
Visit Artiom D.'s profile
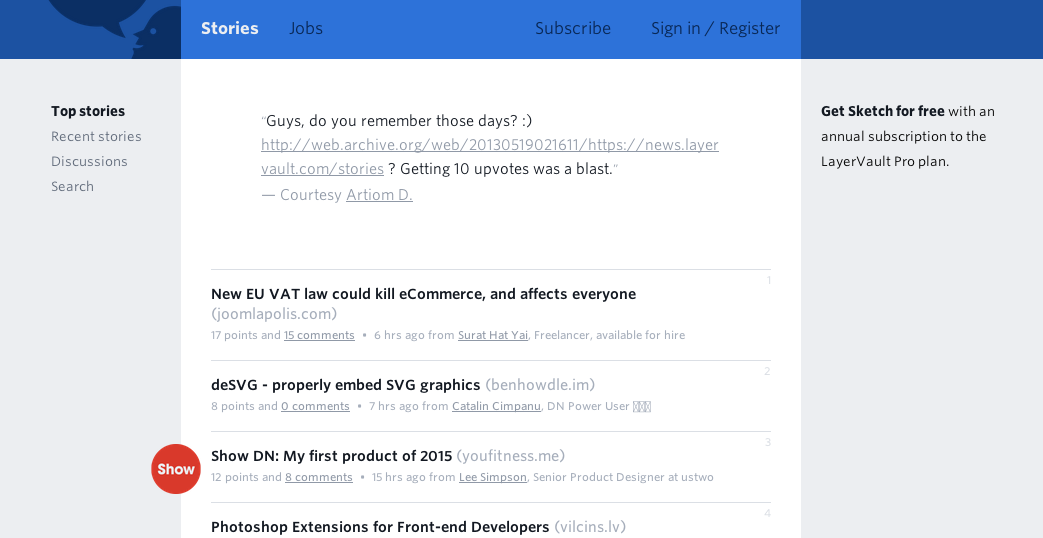pyautogui.click(x=379, y=195)
